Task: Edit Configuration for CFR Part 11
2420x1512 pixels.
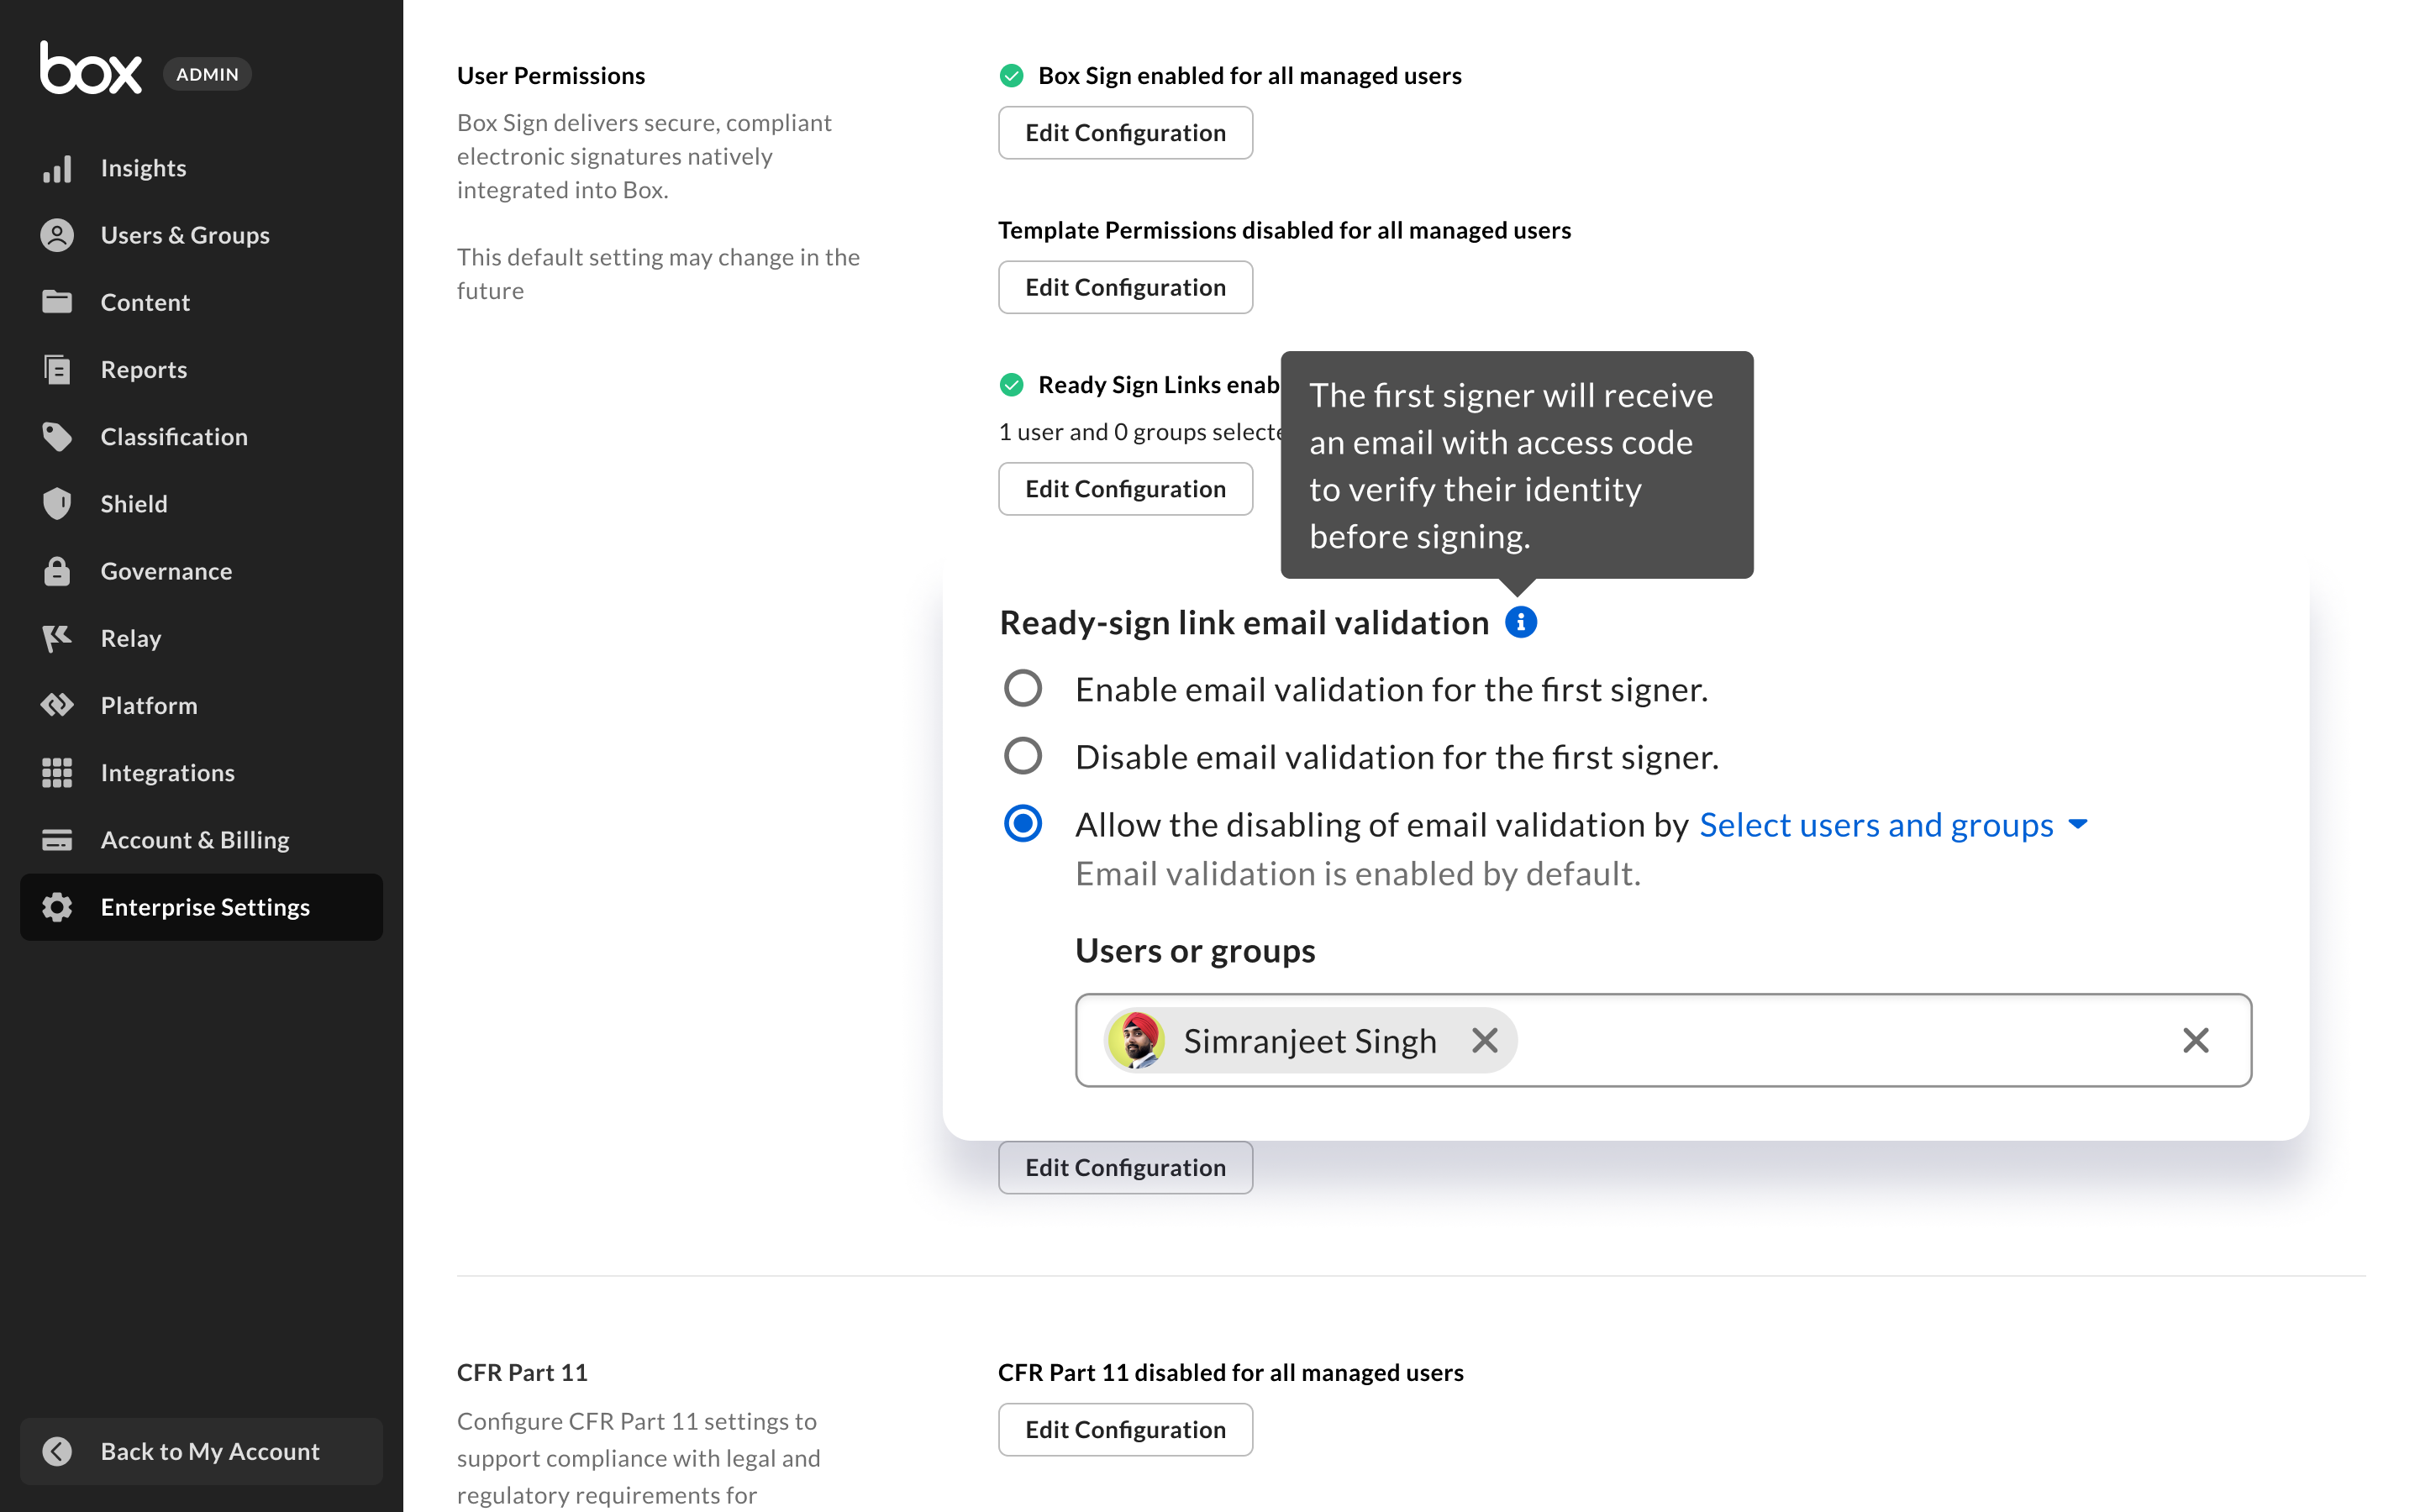Action: tap(1125, 1429)
